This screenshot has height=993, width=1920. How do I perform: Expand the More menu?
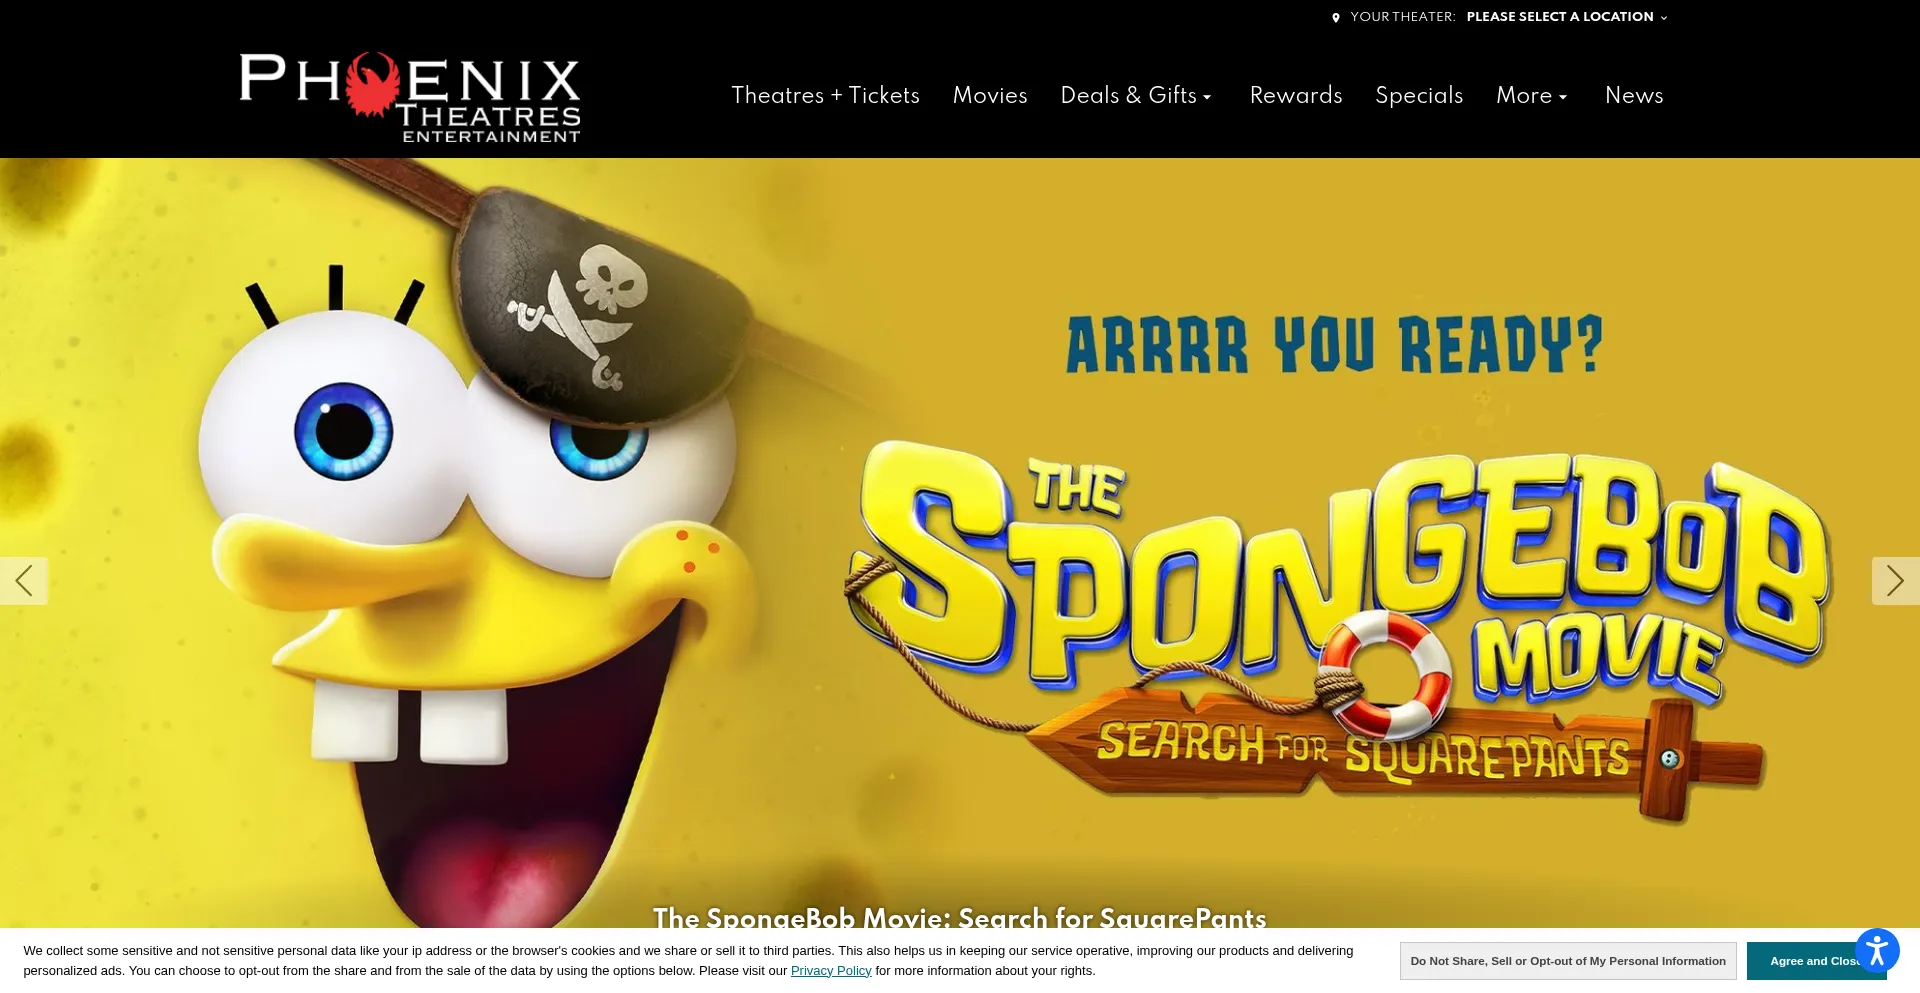click(x=1531, y=95)
